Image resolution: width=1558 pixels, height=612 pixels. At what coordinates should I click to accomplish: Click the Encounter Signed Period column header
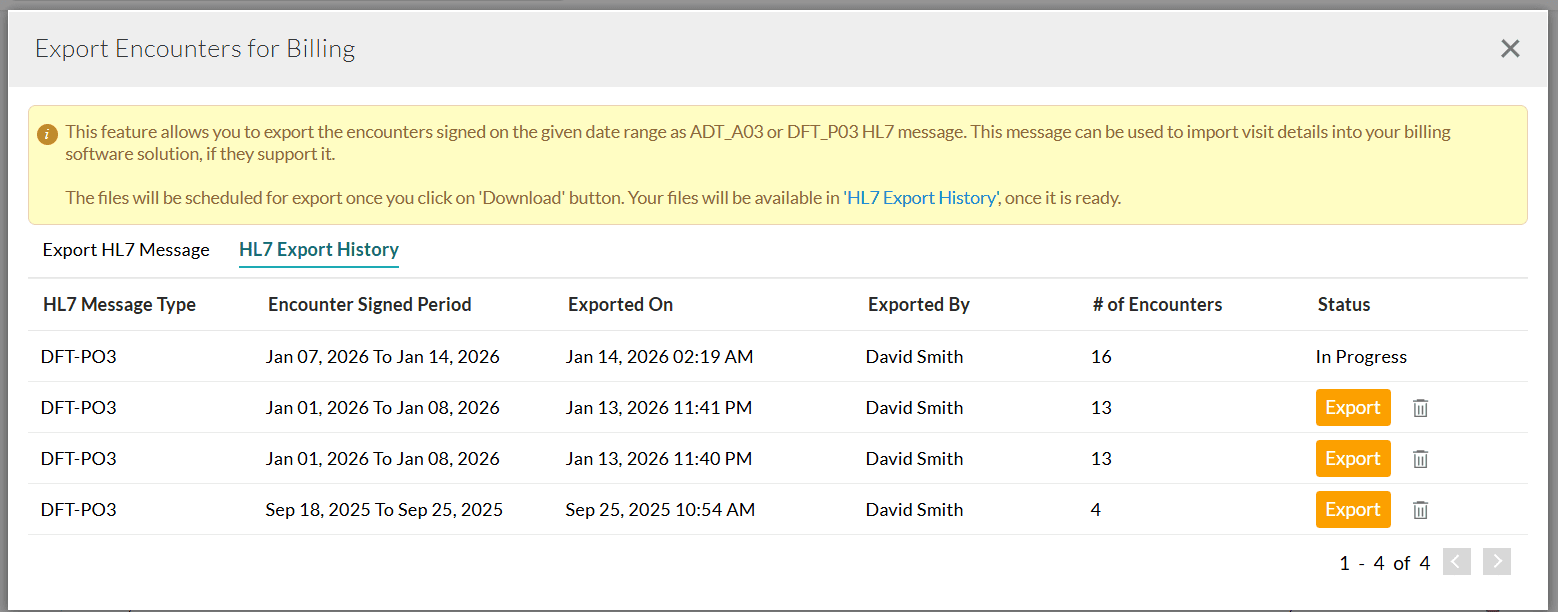coord(369,304)
